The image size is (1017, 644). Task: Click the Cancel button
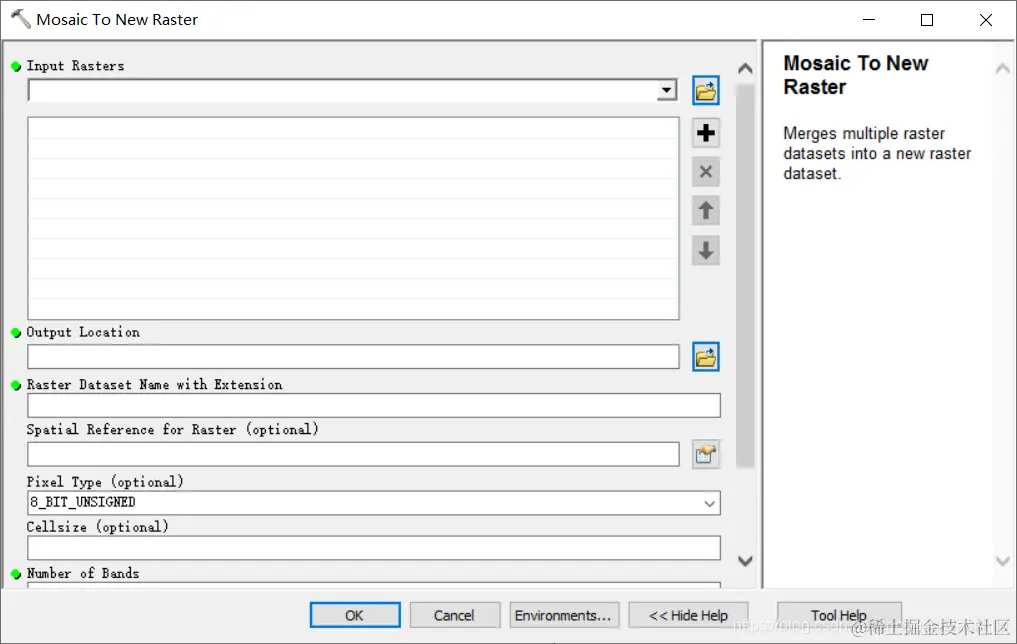click(454, 615)
